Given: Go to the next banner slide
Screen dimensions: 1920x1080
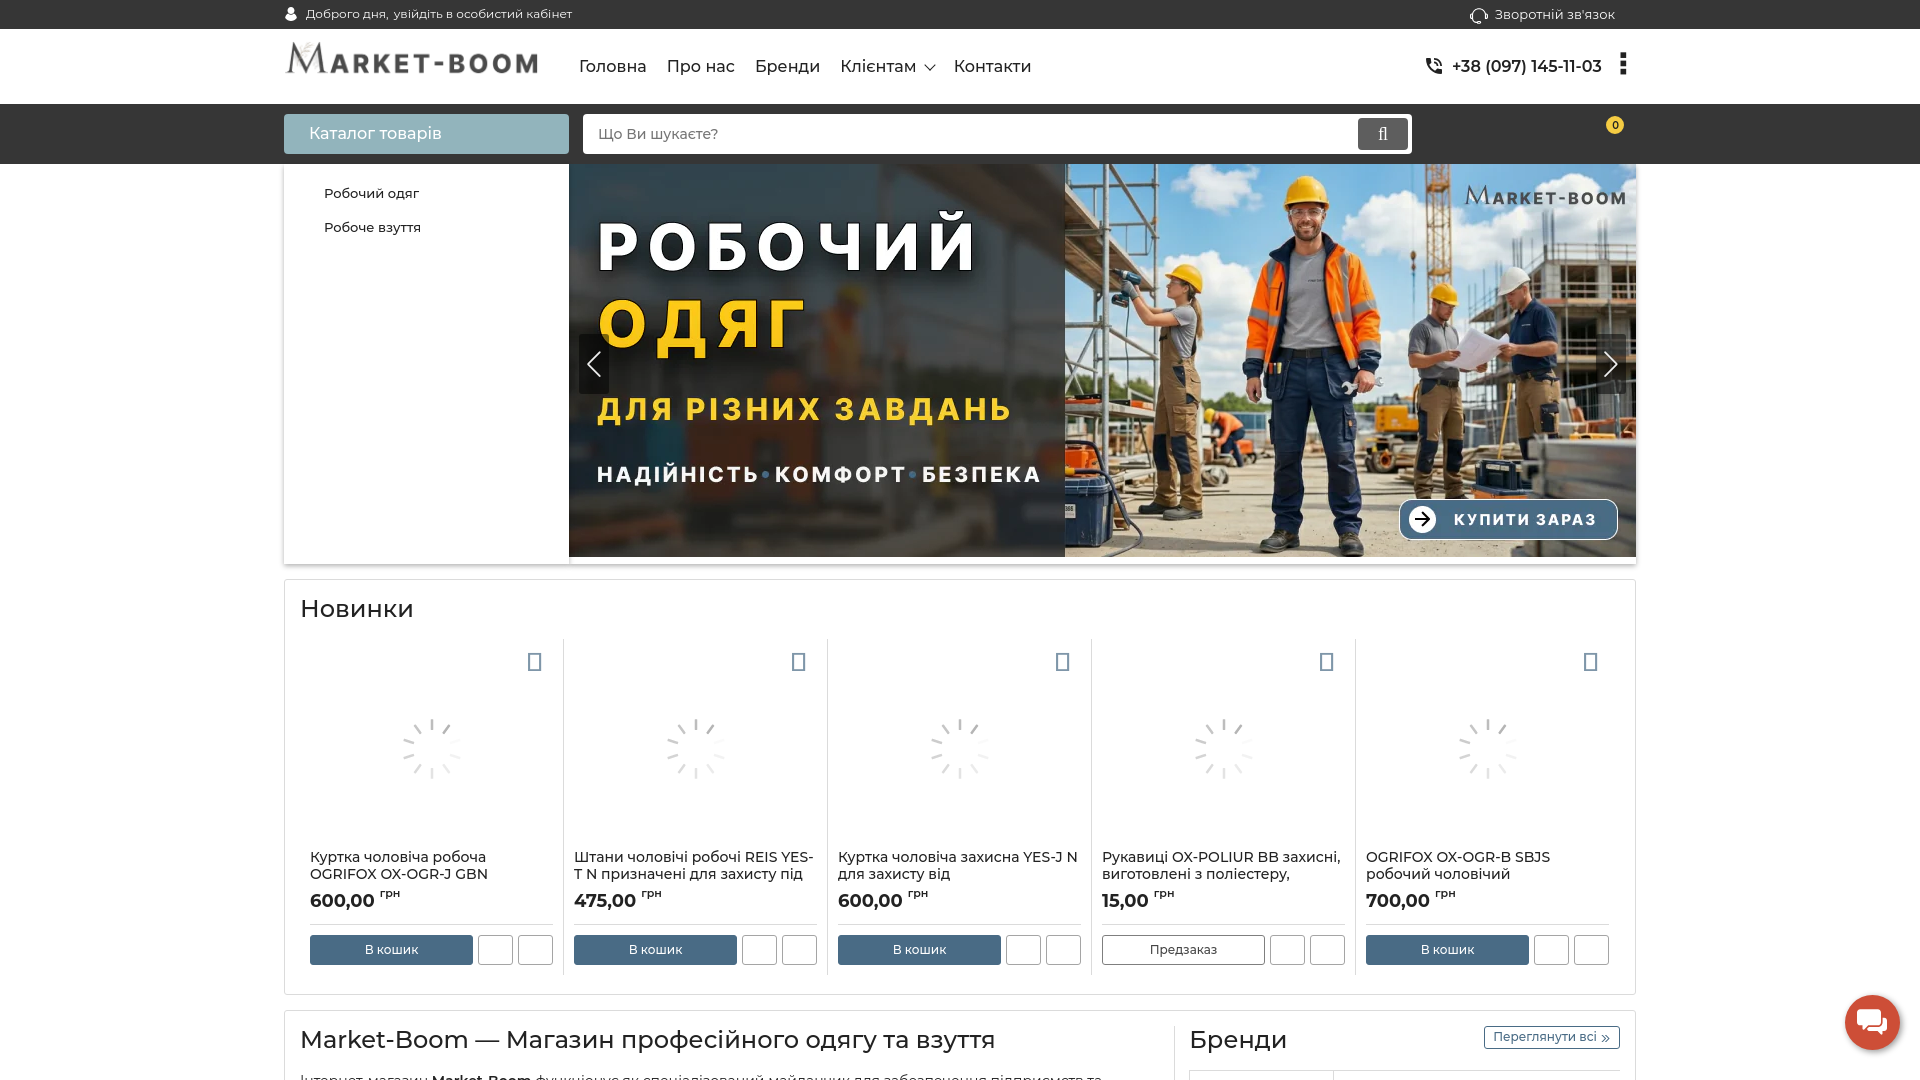Looking at the screenshot, I should [1610, 364].
